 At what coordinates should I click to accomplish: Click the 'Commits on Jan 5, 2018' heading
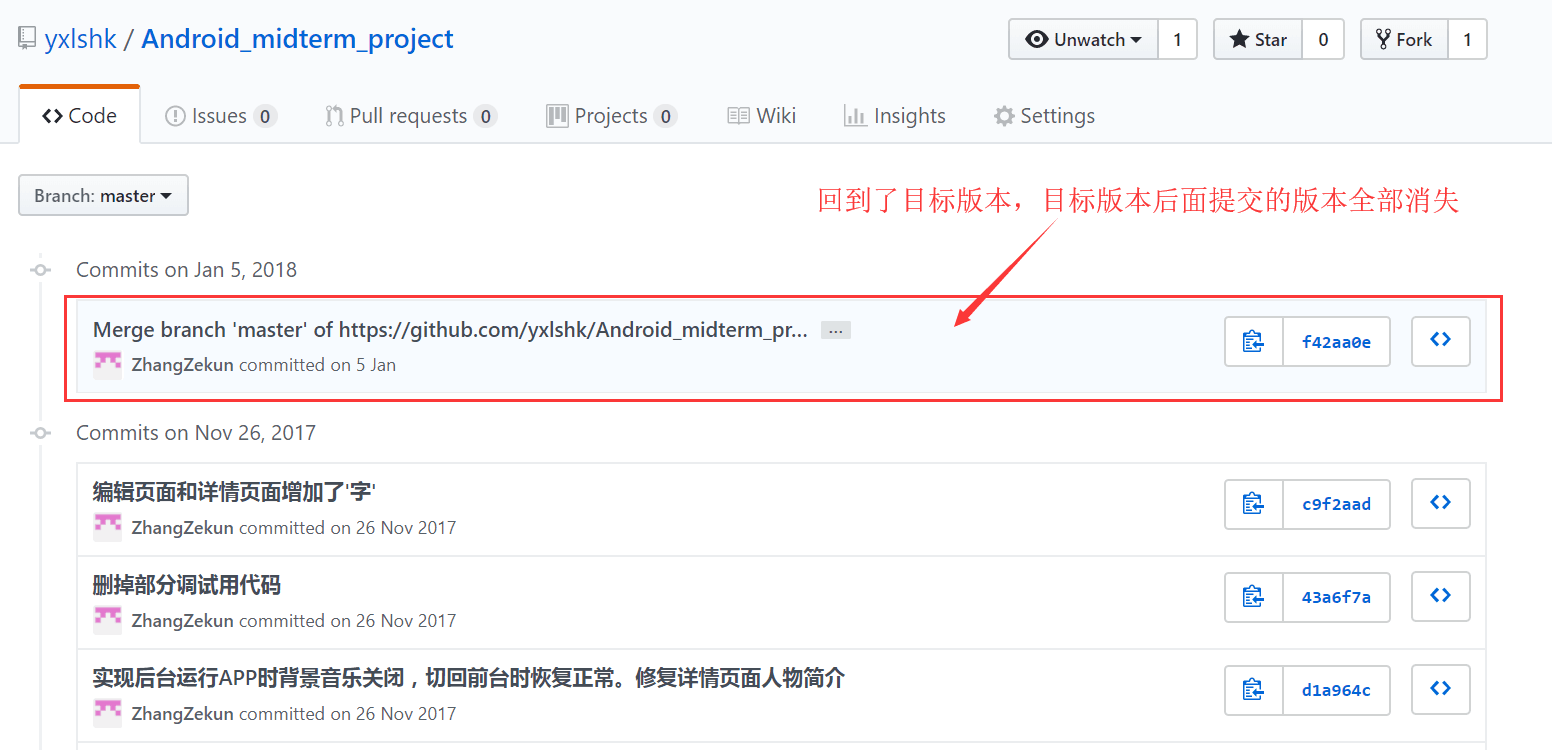(x=186, y=270)
